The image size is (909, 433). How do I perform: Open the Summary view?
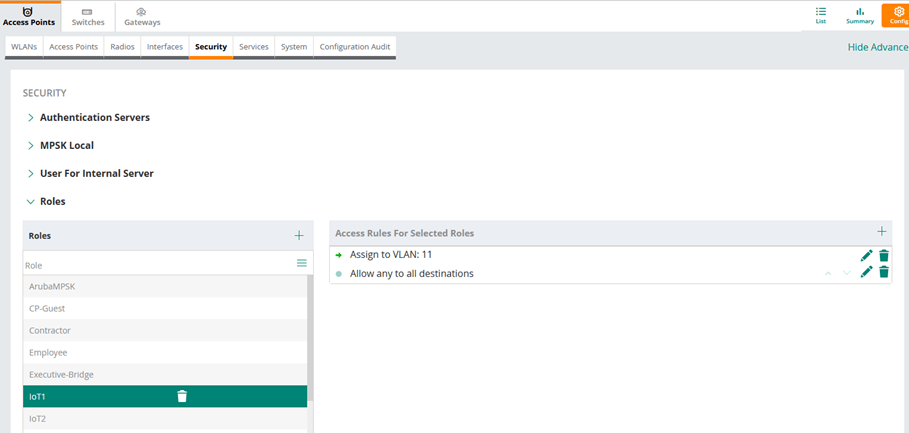coord(859,15)
